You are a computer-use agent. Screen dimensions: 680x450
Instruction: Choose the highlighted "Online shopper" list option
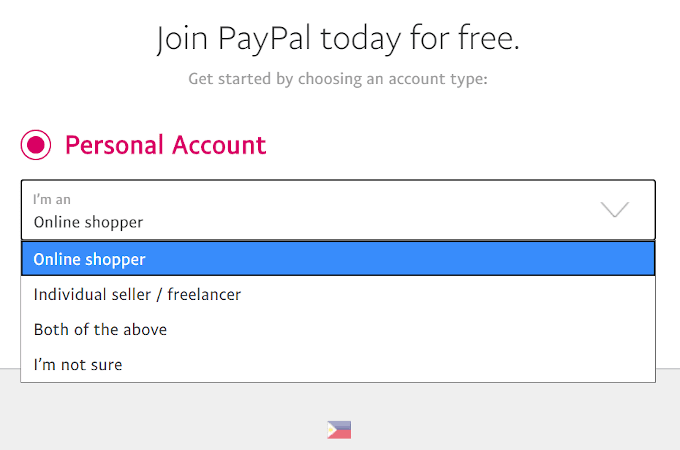coord(90,259)
